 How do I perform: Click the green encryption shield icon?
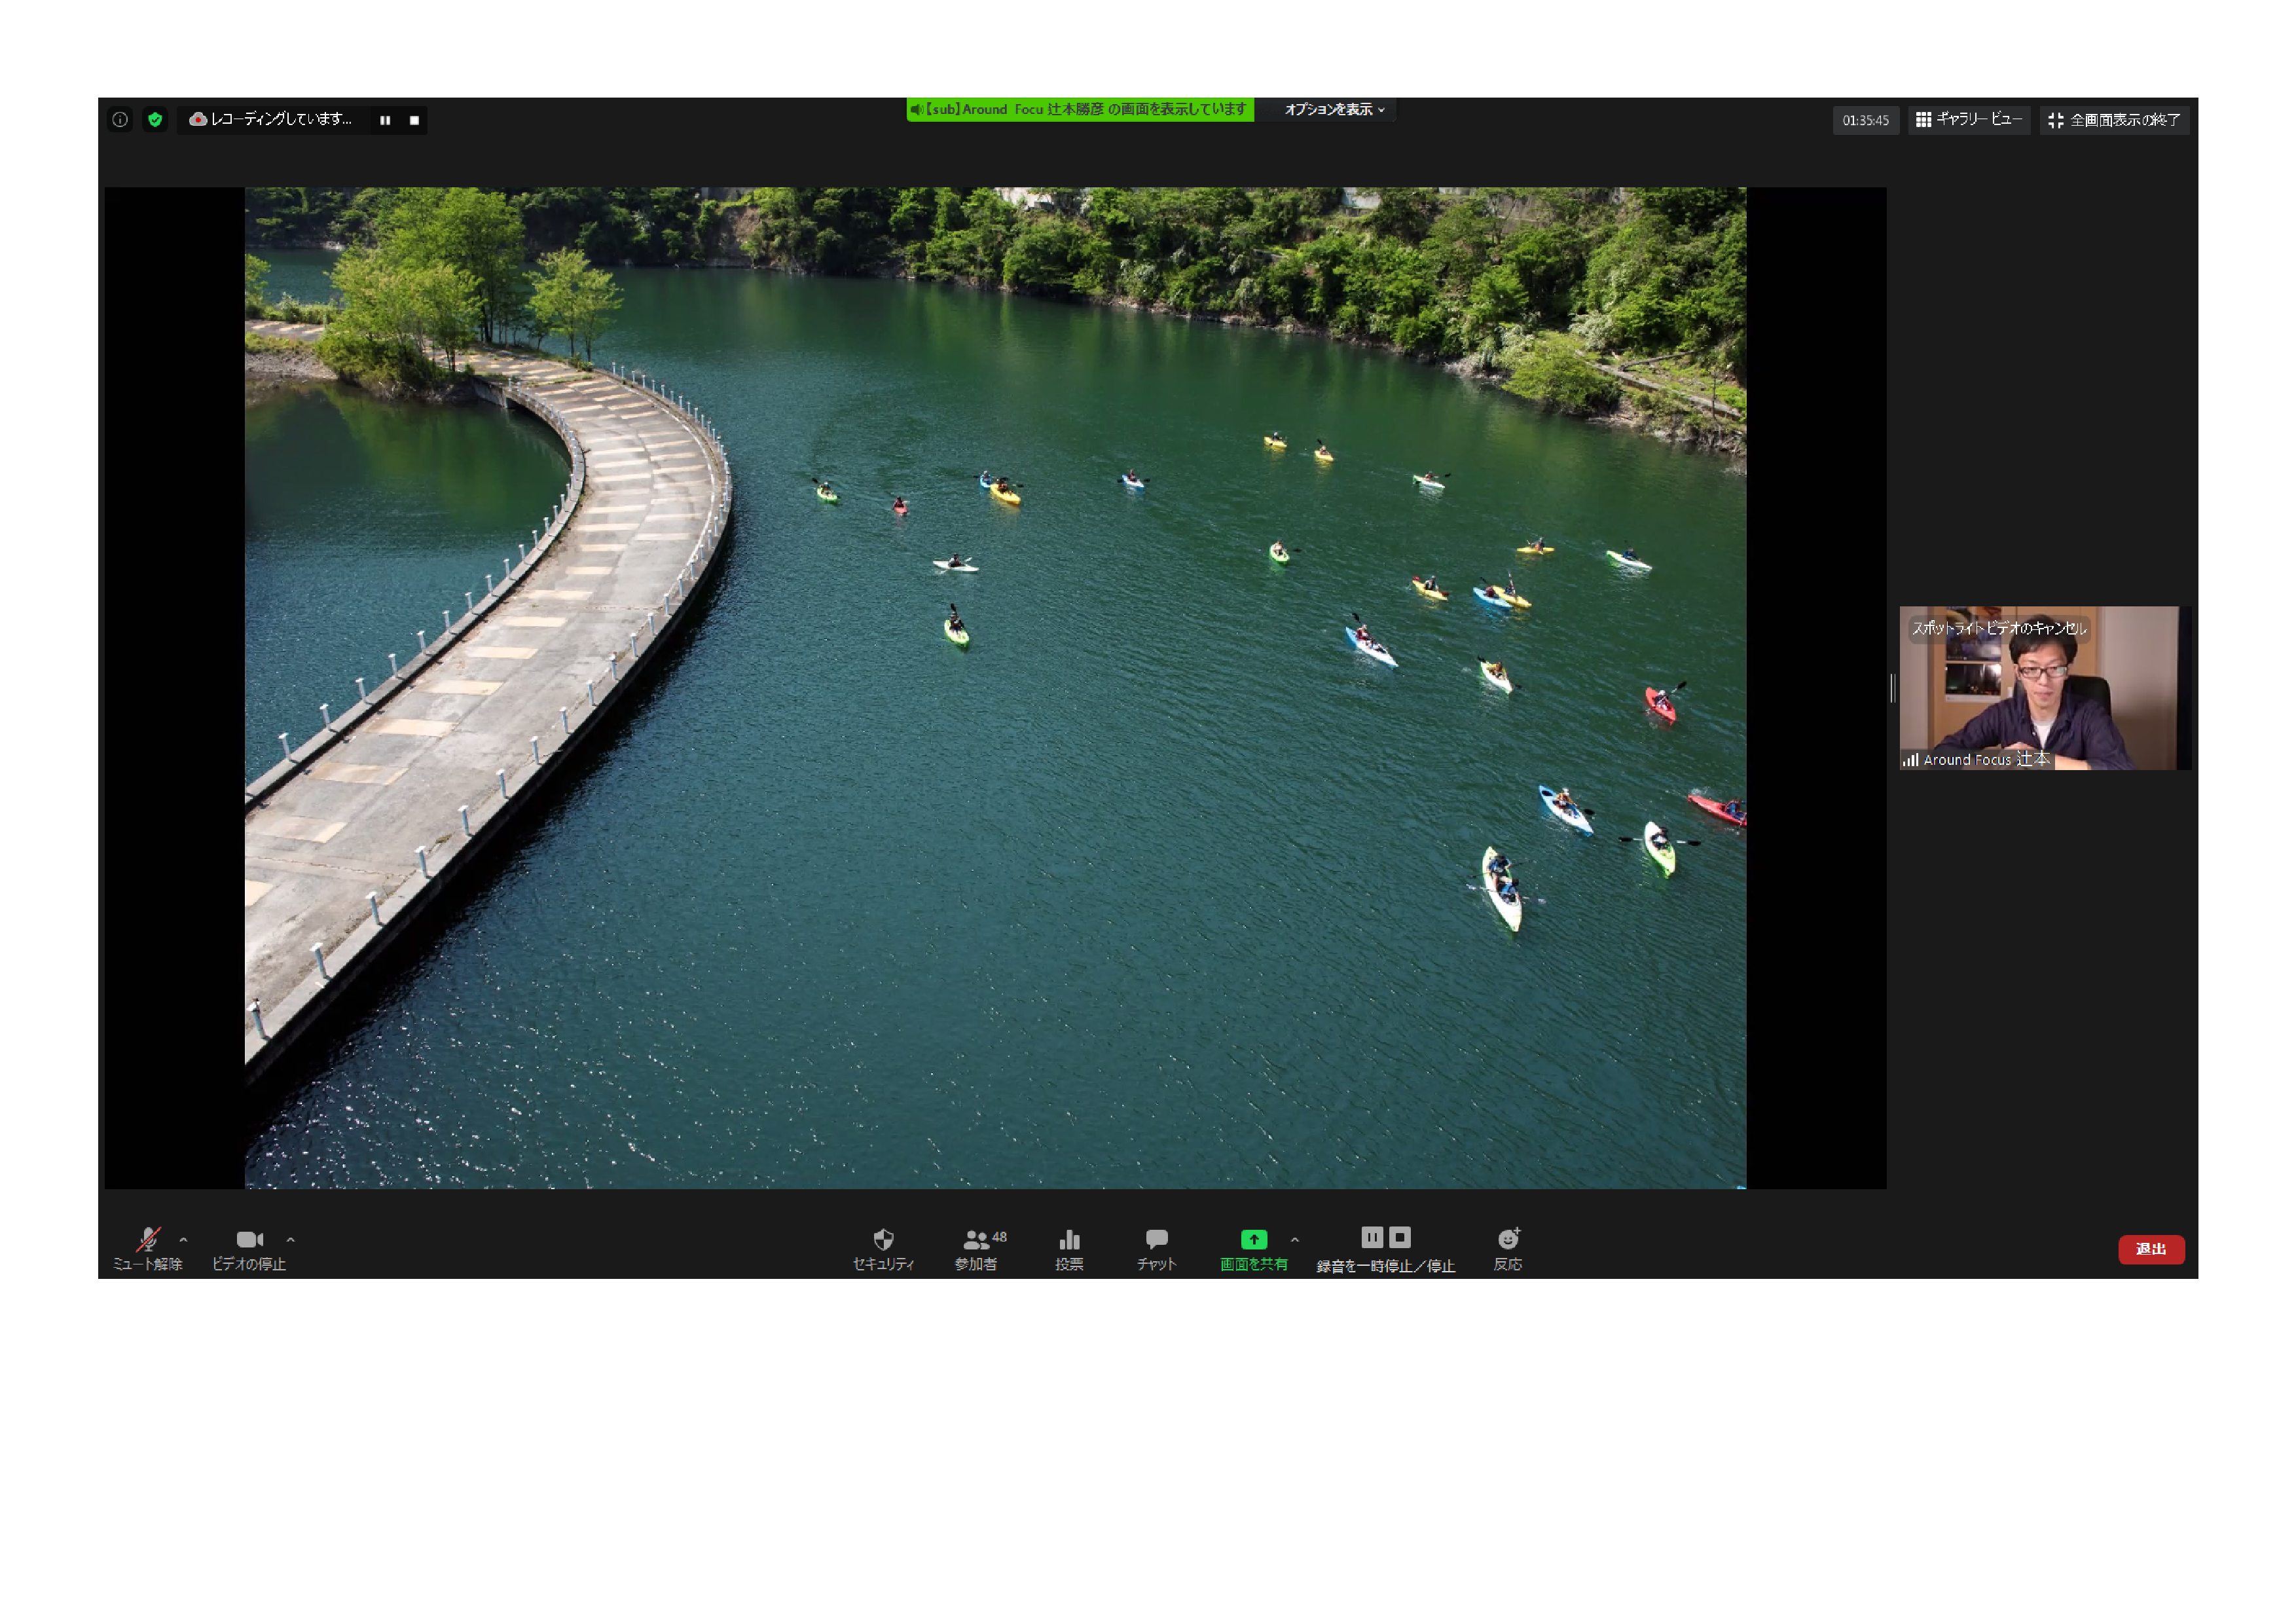[x=155, y=120]
